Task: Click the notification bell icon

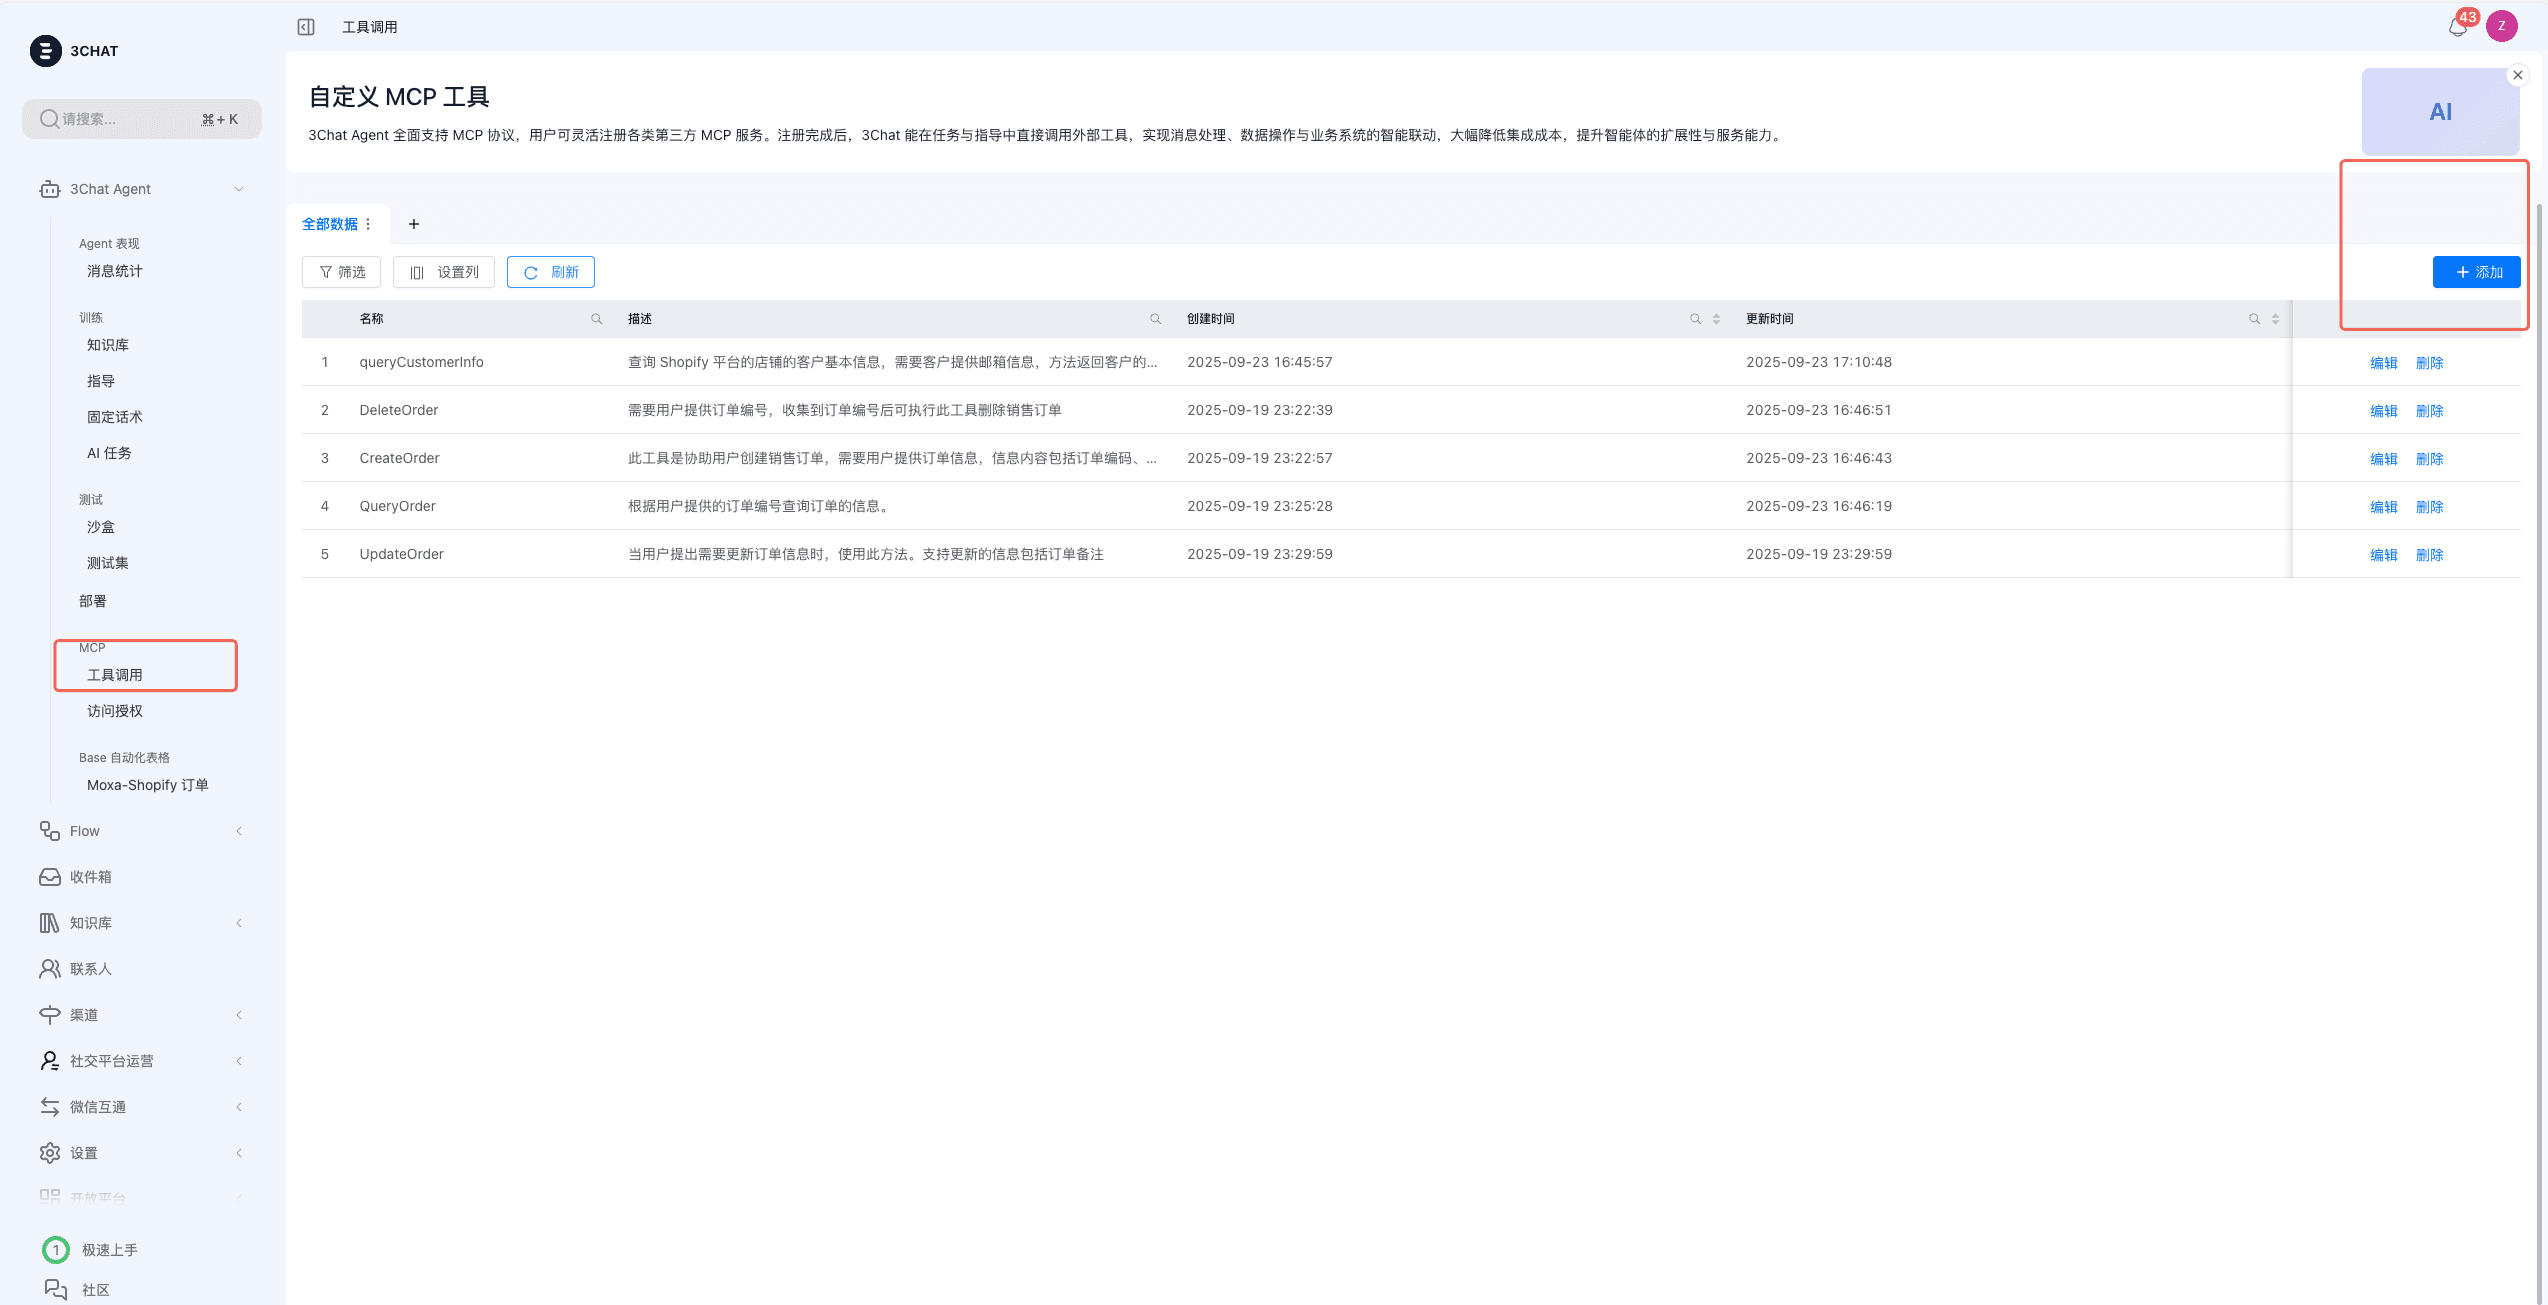Action: [2457, 27]
